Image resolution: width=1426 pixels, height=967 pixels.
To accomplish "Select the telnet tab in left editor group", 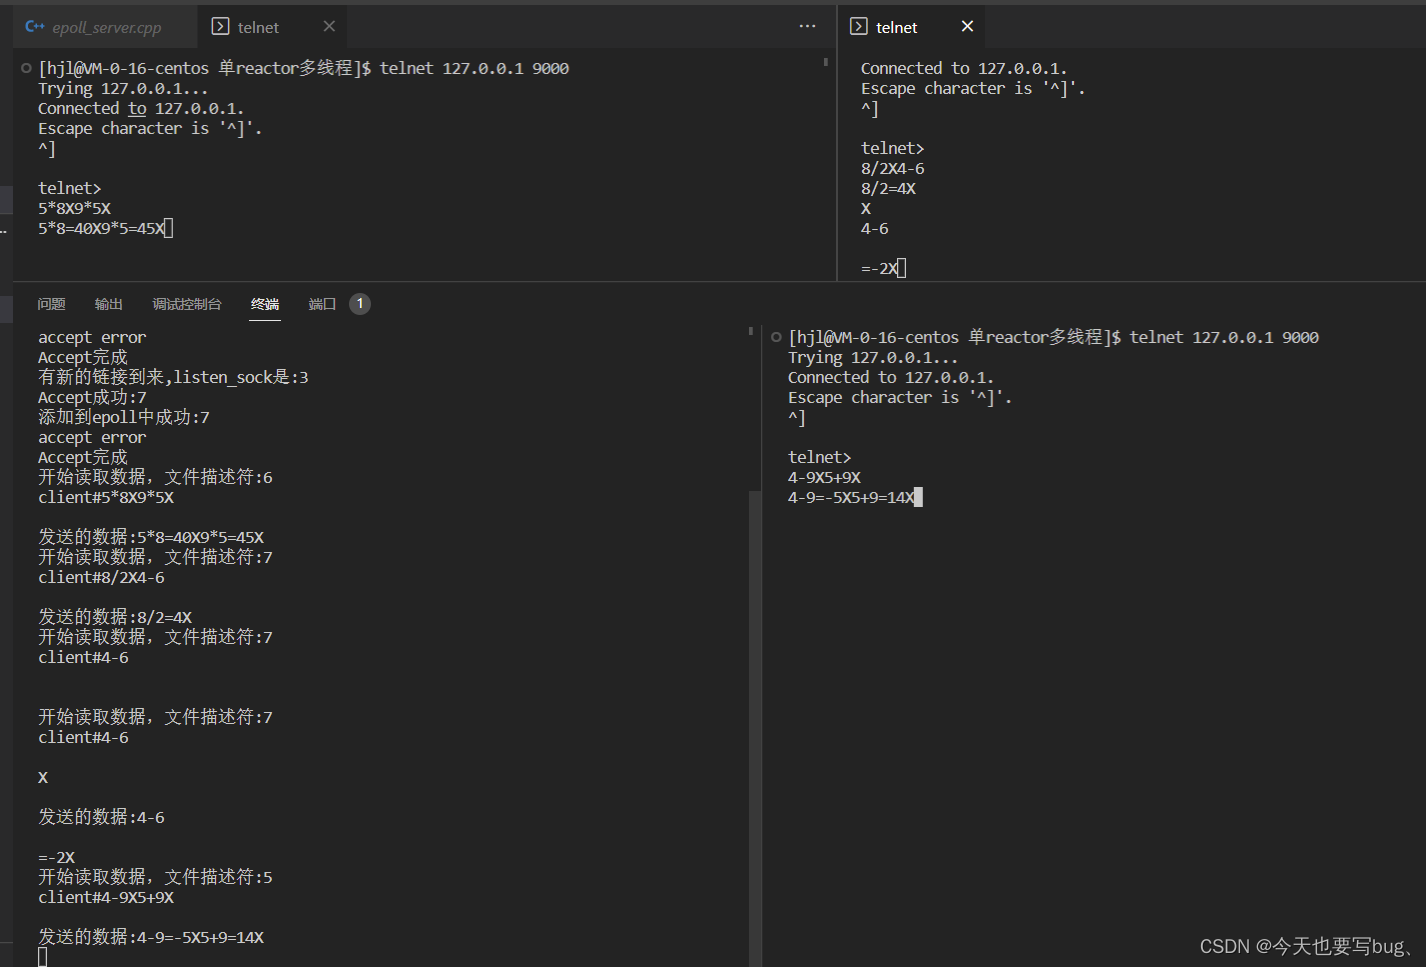I will (258, 27).
